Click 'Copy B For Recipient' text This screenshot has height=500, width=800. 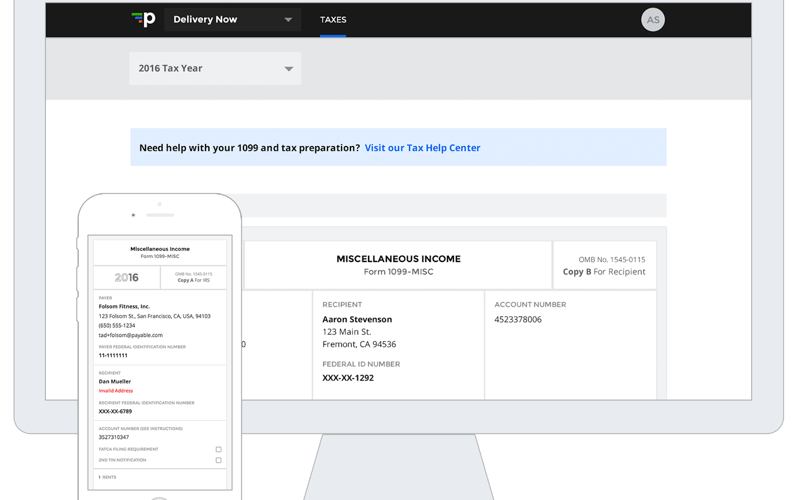(x=604, y=272)
